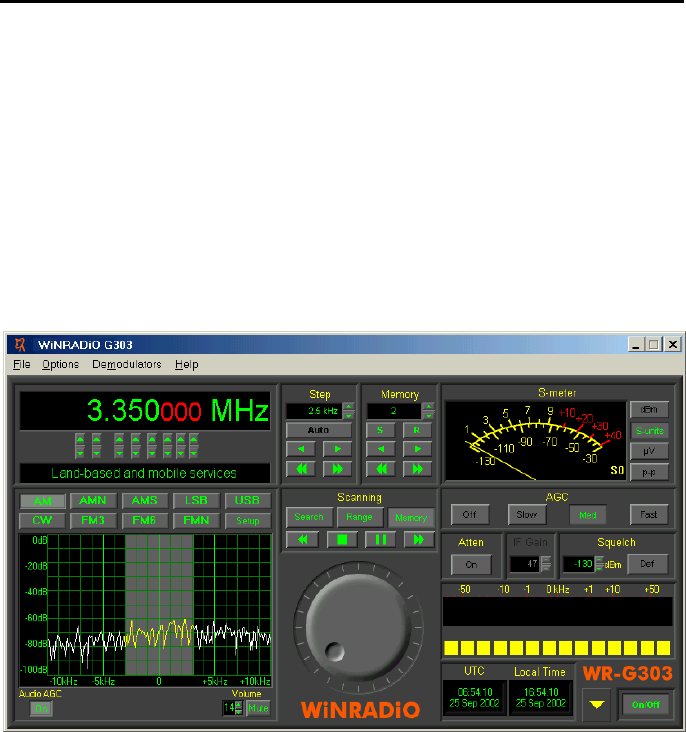The height and width of the screenshot is (732, 686).
Task: Click Step single forward arrow
Action: 337,449
